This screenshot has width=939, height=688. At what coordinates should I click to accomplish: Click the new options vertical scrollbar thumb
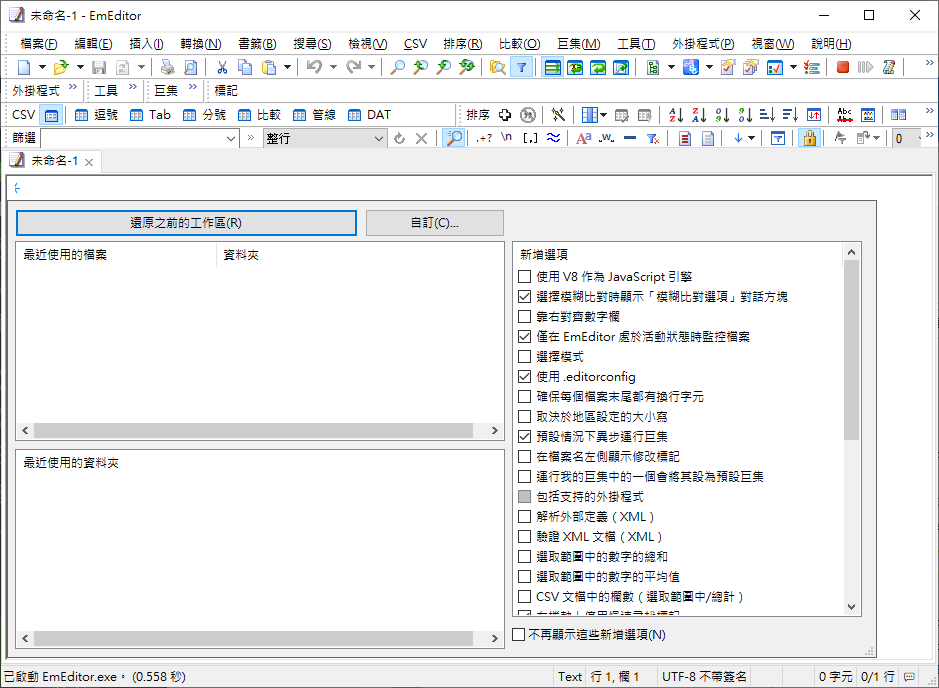(x=852, y=350)
